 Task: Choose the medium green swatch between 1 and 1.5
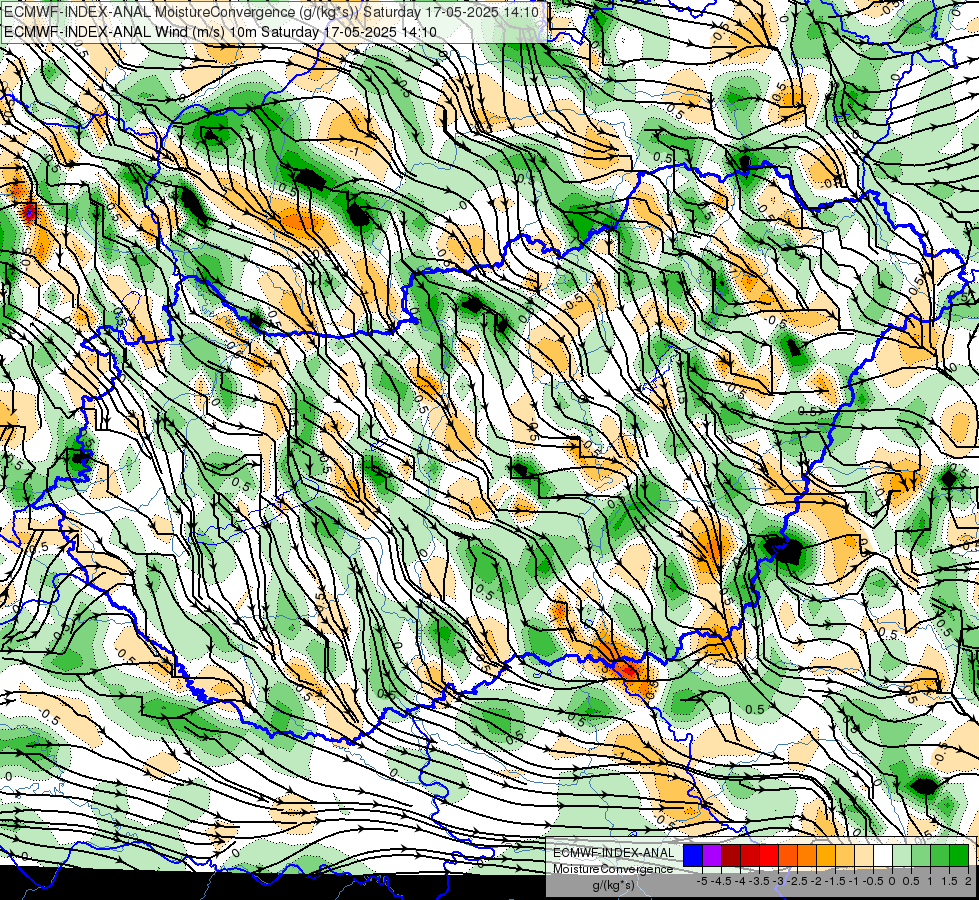pyautogui.click(x=940, y=855)
